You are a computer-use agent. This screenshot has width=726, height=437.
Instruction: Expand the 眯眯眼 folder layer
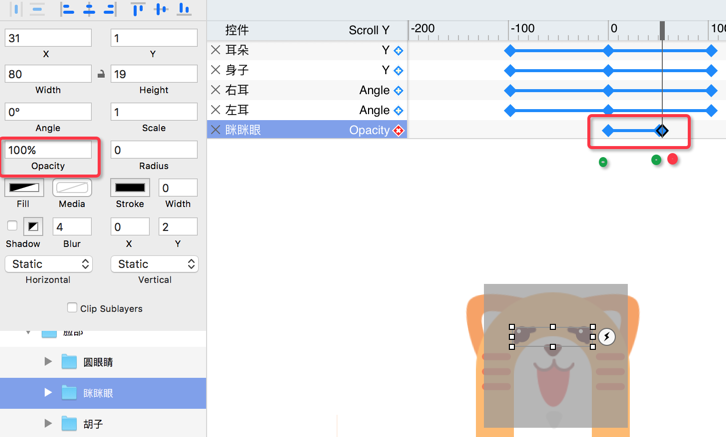pyautogui.click(x=48, y=393)
